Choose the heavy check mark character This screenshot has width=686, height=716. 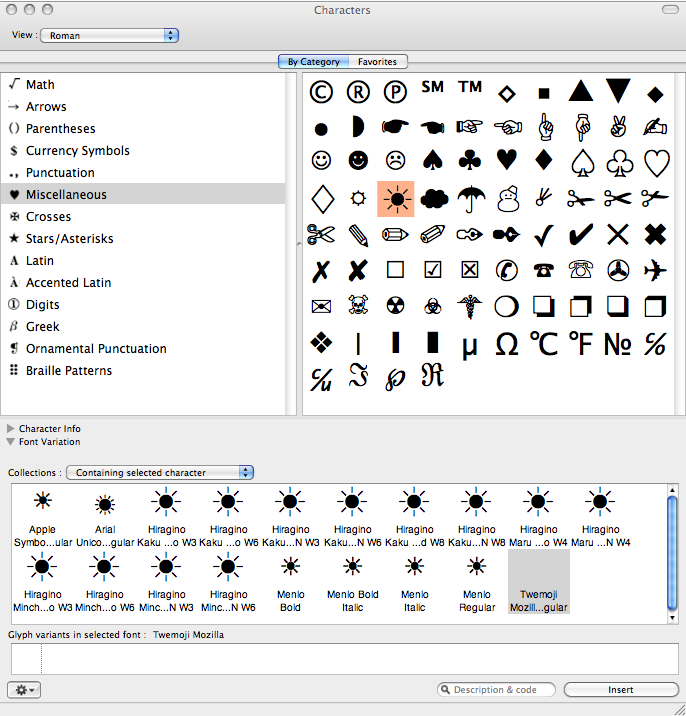point(580,234)
